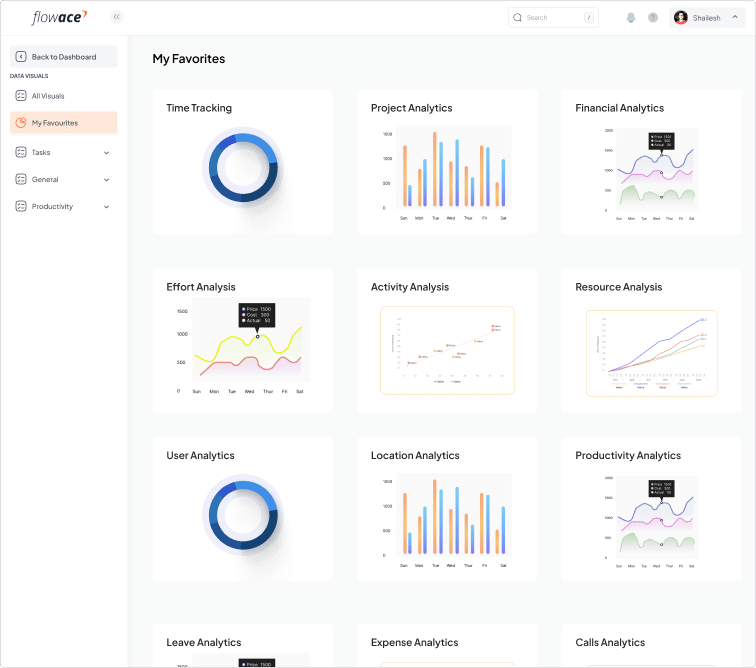Click the Location Analytics title
This screenshot has width=756, height=668.
coord(415,455)
